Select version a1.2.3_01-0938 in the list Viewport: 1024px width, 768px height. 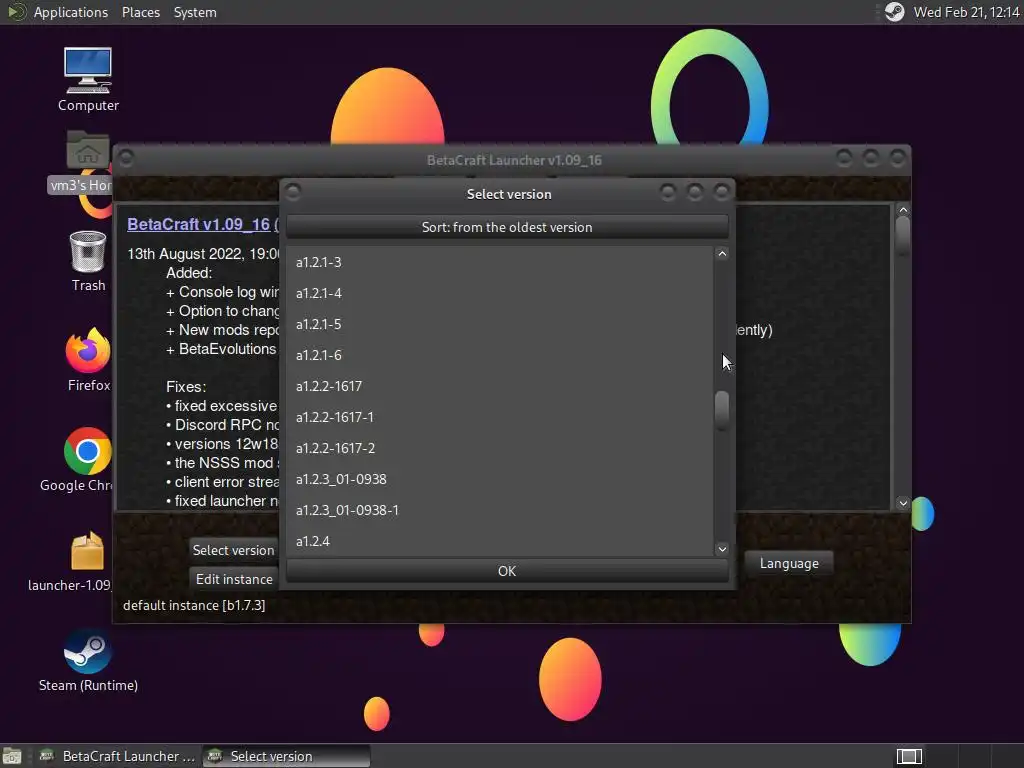click(x=500, y=479)
